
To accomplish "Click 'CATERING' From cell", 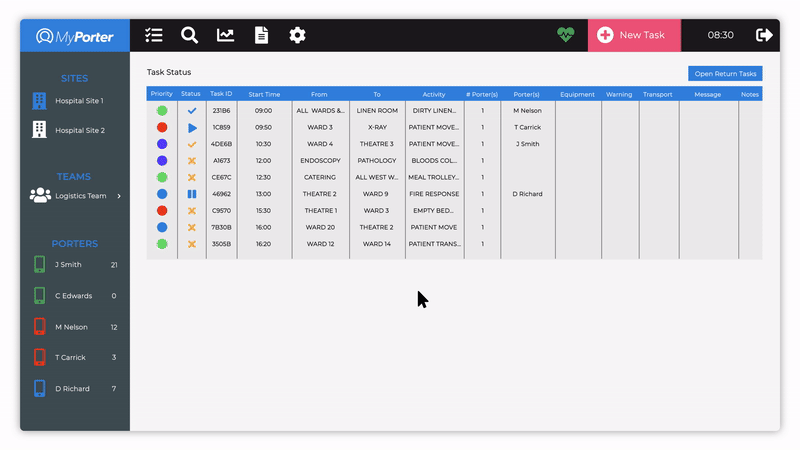I will [x=320, y=178].
